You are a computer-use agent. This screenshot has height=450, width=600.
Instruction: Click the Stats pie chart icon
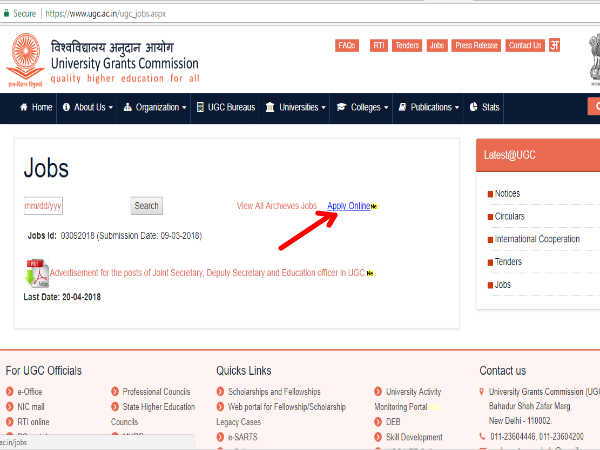pyautogui.click(x=474, y=107)
